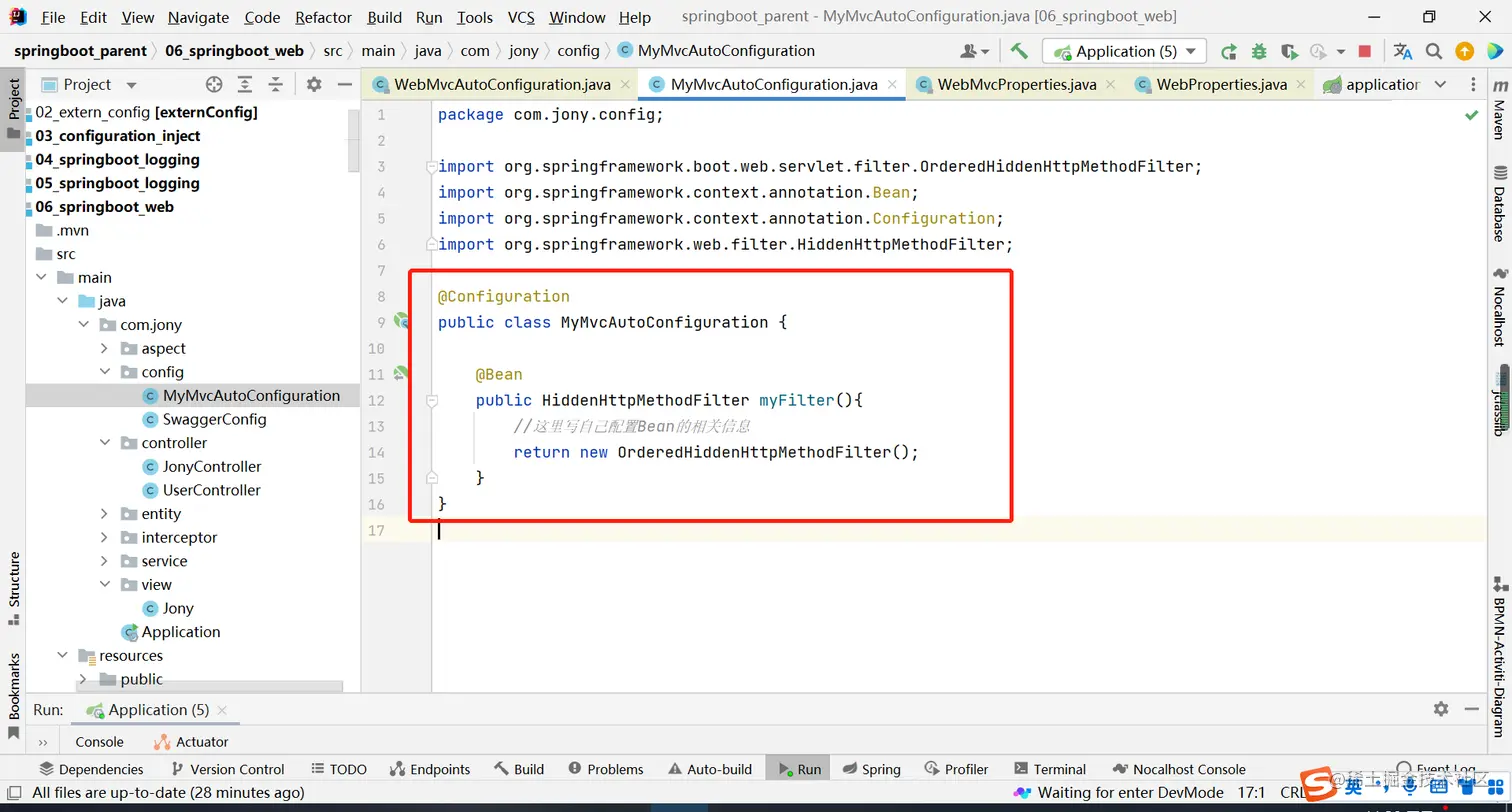Run Application with coverage shield icon
The height and width of the screenshot is (812, 1512).
click(x=1289, y=51)
